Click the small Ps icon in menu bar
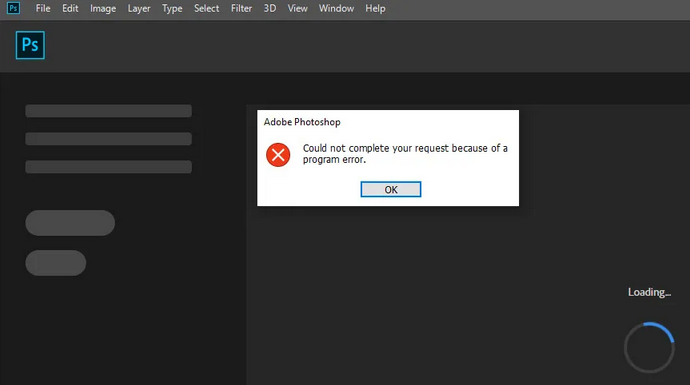The height and width of the screenshot is (385, 690). [13, 8]
